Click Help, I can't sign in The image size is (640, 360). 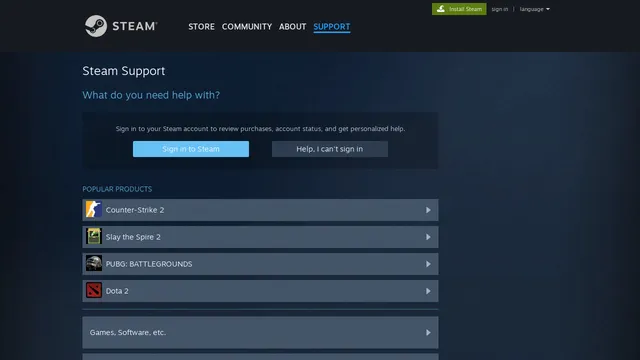point(329,149)
